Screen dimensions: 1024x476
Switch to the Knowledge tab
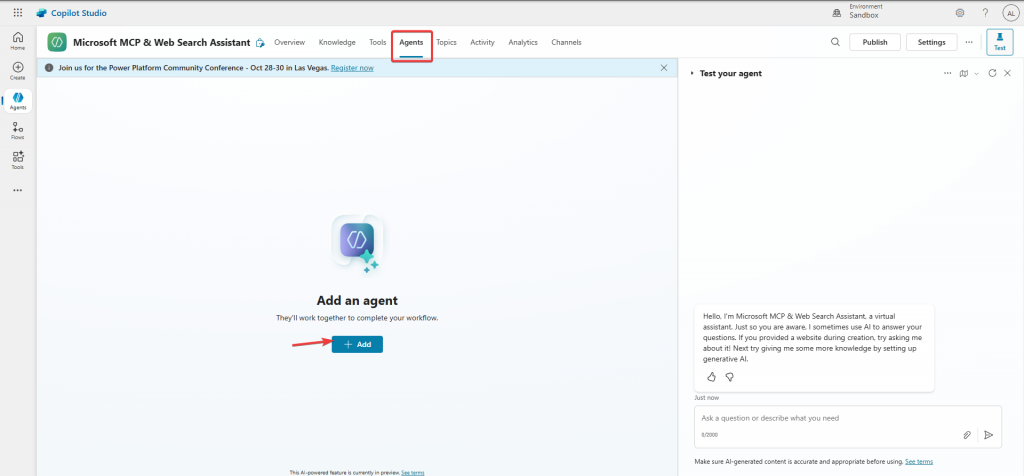(x=337, y=42)
